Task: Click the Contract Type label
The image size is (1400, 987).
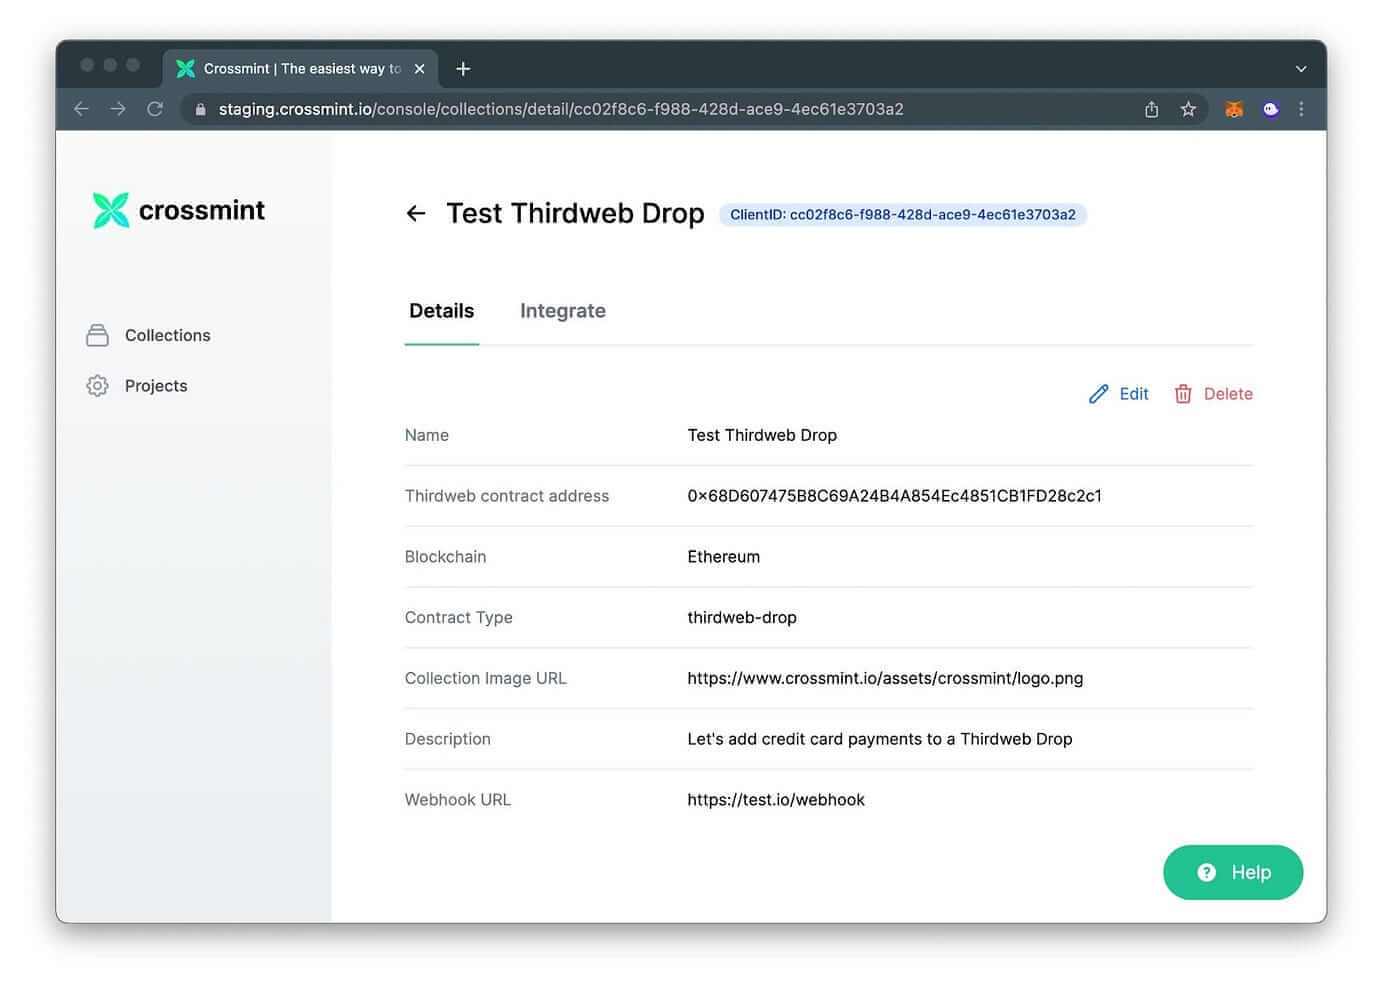Action: (x=458, y=618)
